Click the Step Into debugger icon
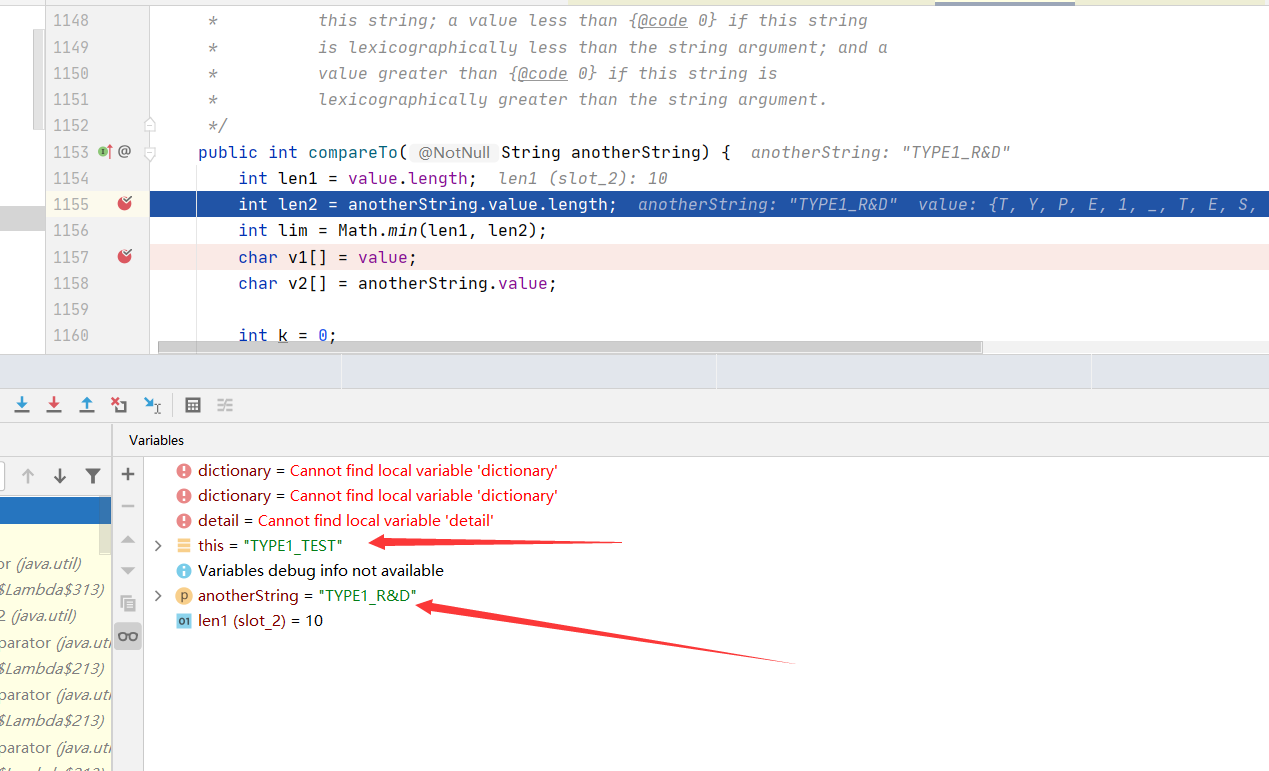1269x771 pixels. (22, 404)
